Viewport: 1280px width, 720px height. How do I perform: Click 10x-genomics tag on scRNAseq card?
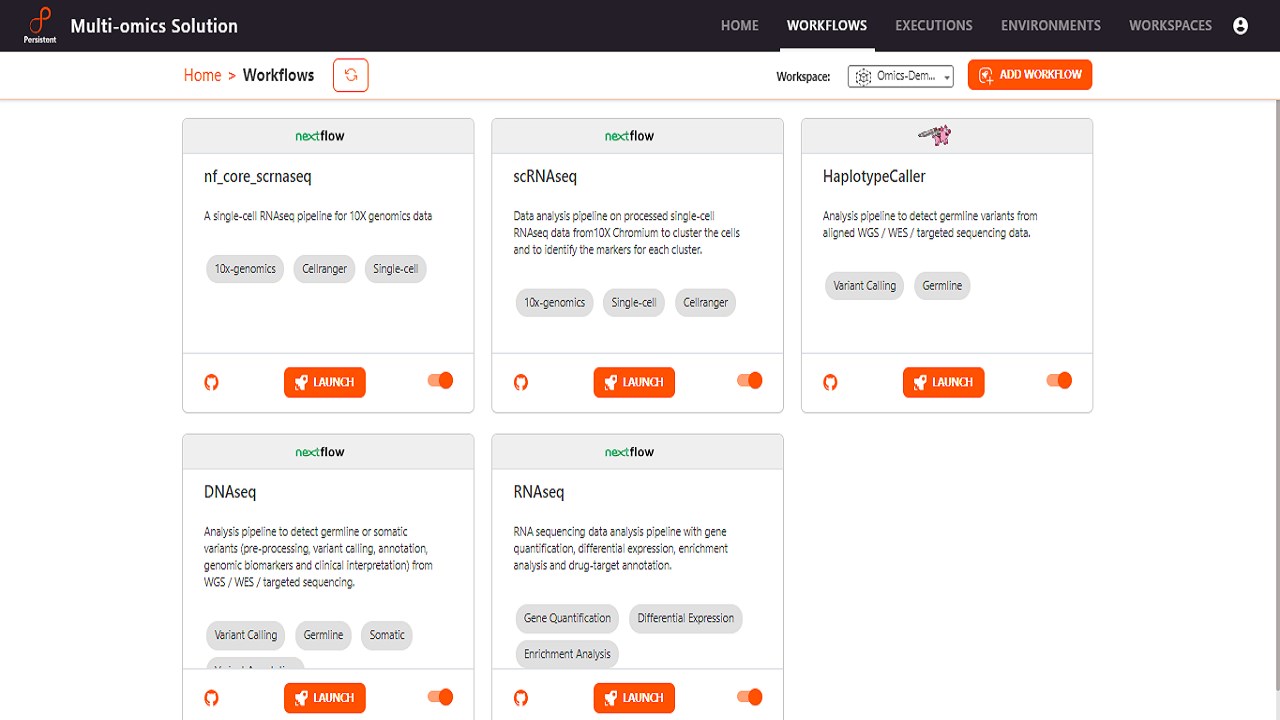coord(555,303)
